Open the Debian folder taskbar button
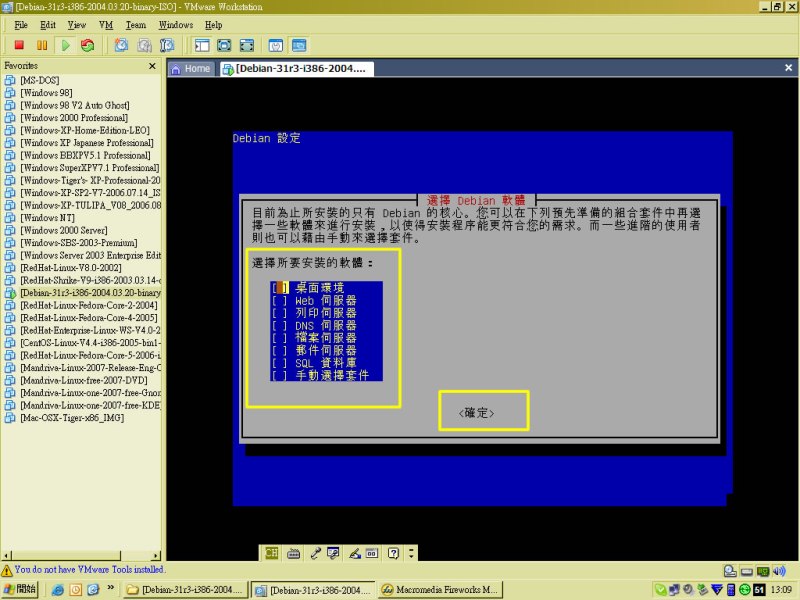 [185, 590]
